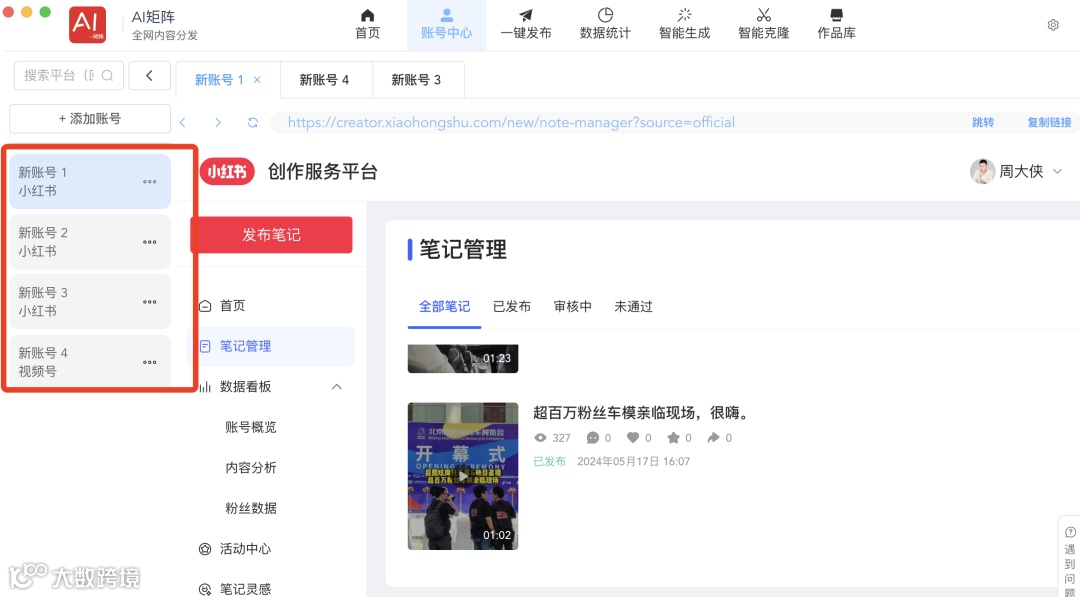This screenshot has width=1080, height=597.
Task: Select 新账号 3 小红书 account
Action: [90, 302]
